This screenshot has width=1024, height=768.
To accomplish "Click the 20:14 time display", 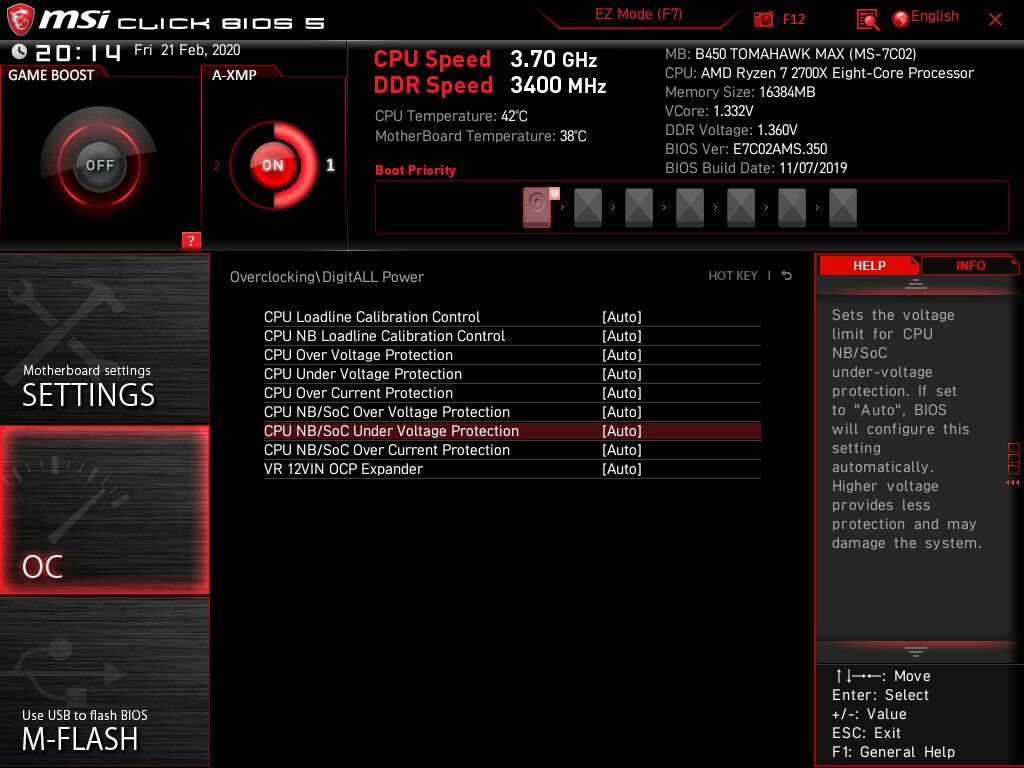I will 78,52.
